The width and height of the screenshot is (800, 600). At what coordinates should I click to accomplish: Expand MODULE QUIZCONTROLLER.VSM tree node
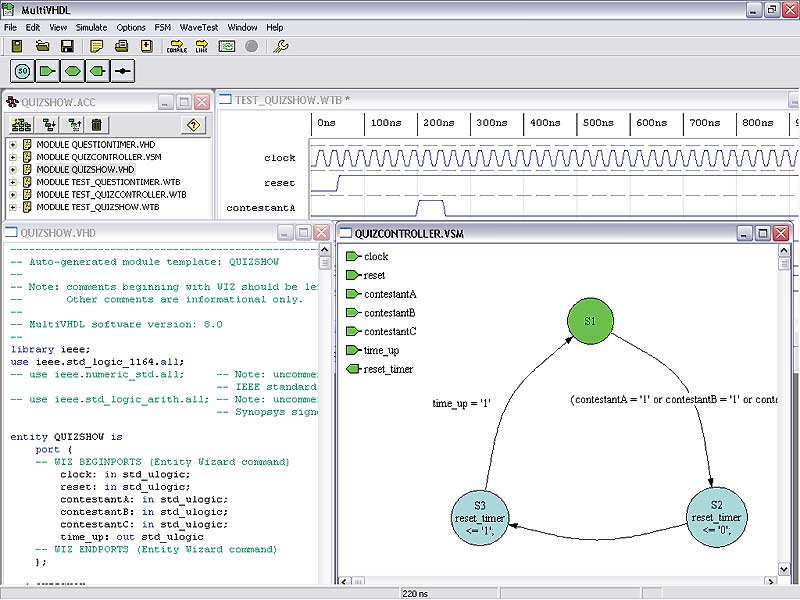coord(13,157)
